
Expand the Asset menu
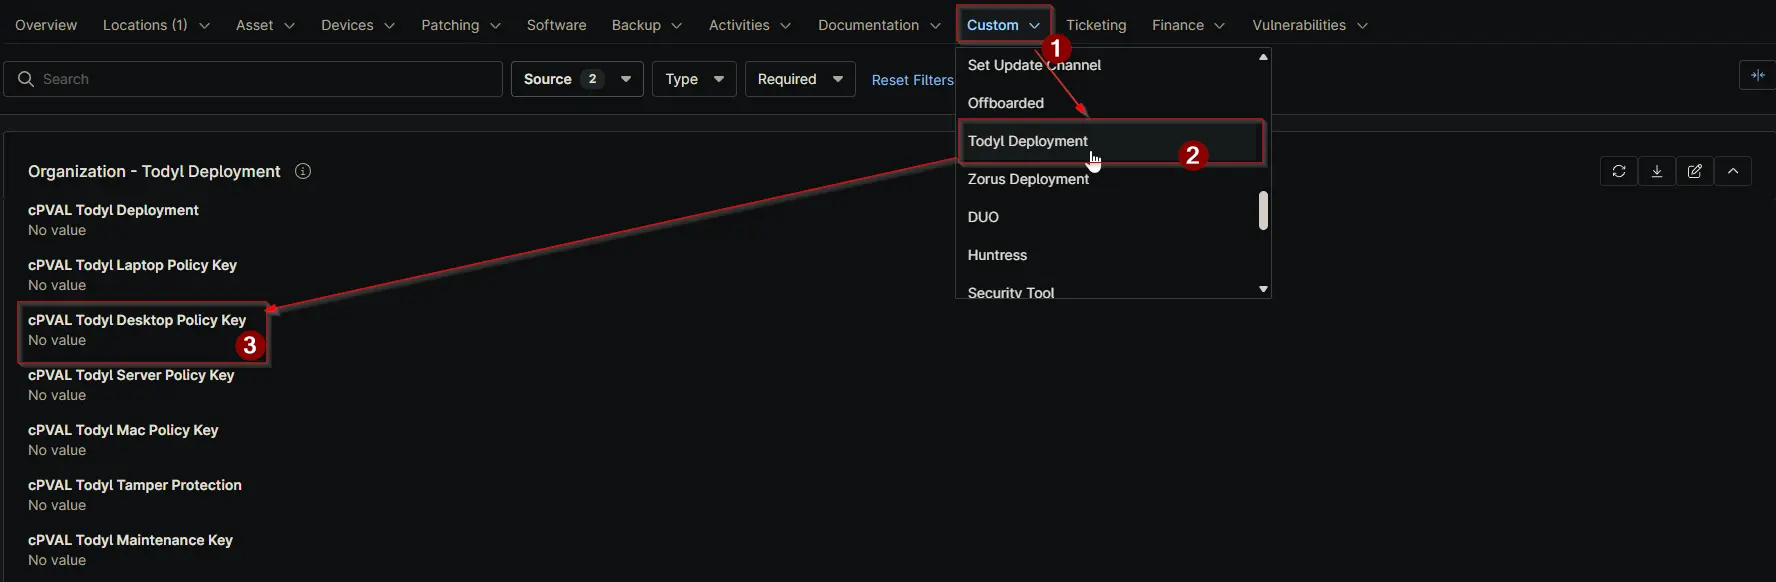point(265,25)
